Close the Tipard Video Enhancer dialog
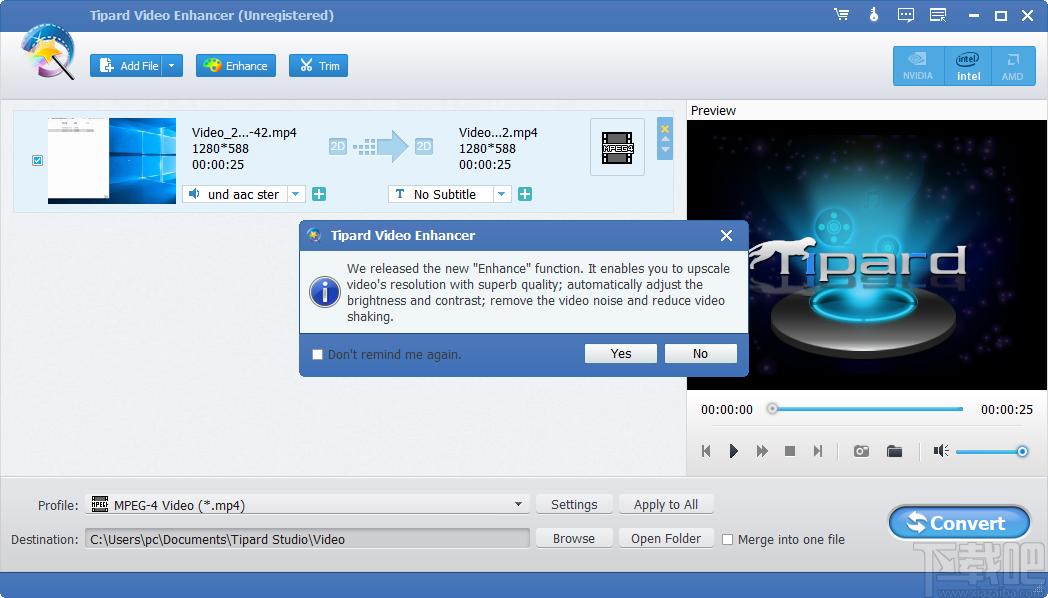1048x598 pixels. 727,235
